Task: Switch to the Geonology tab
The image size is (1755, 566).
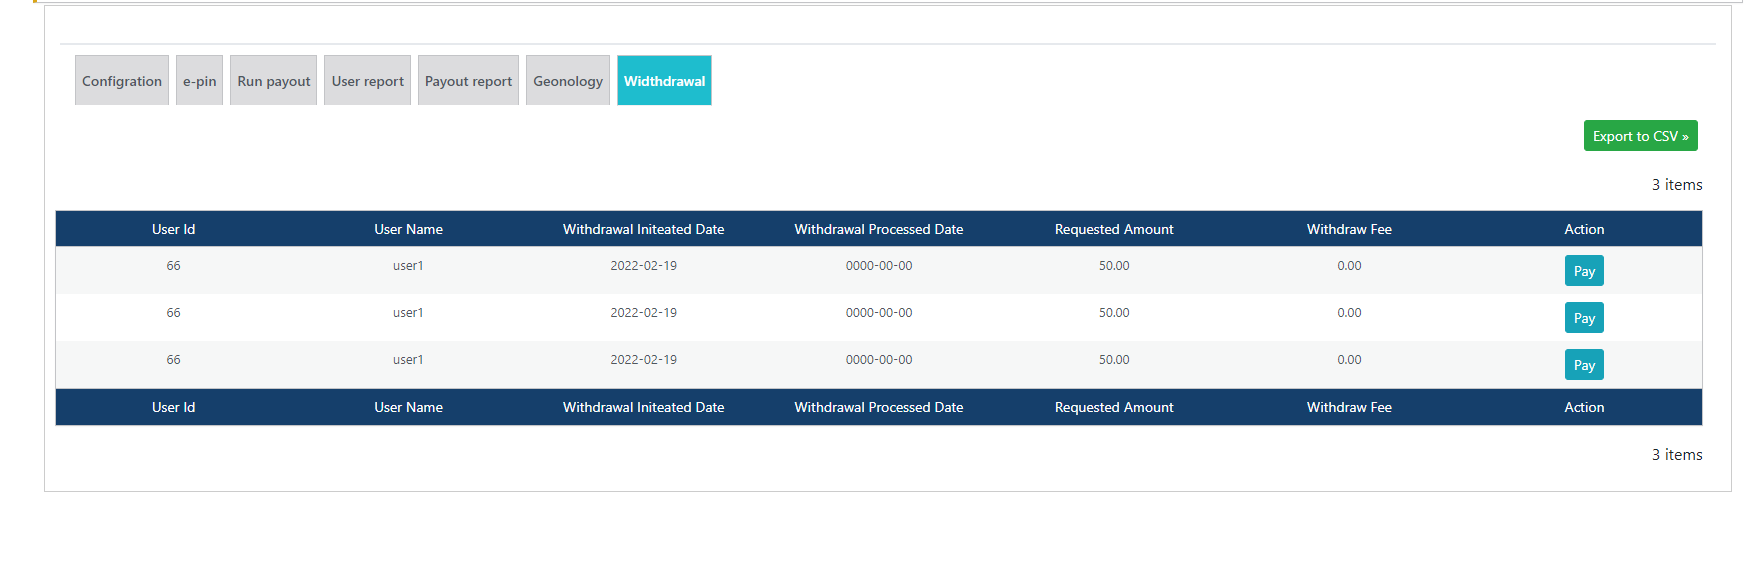Action: (567, 81)
